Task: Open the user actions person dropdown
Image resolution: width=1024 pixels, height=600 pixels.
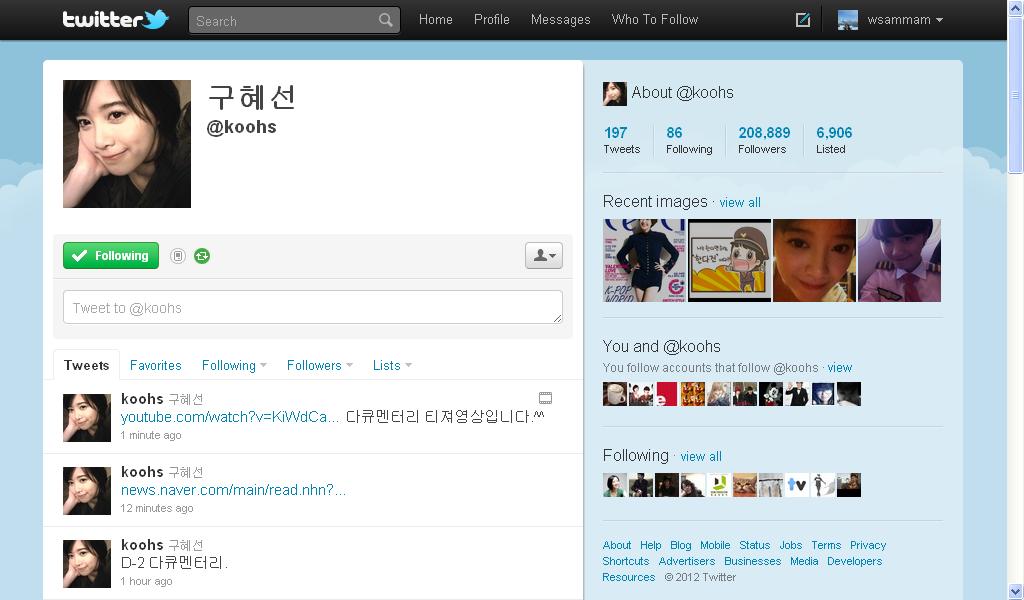Action: click(544, 255)
